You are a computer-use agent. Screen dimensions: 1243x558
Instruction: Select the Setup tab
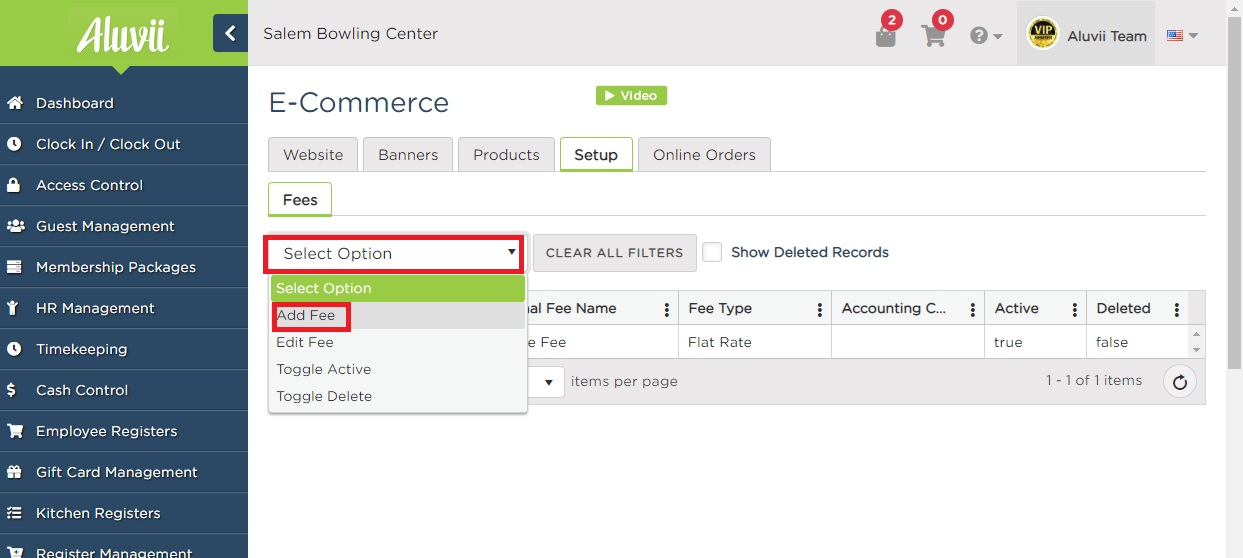pos(596,155)
